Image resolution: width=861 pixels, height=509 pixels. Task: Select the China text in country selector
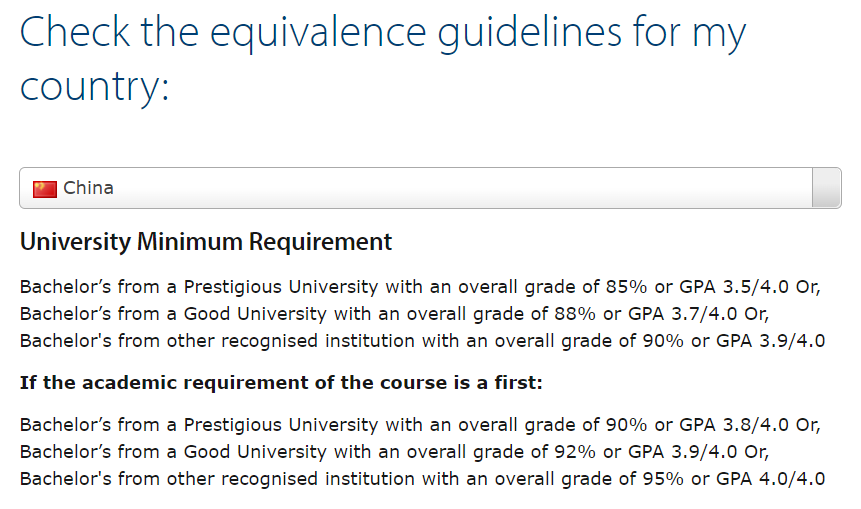(88, 188)
